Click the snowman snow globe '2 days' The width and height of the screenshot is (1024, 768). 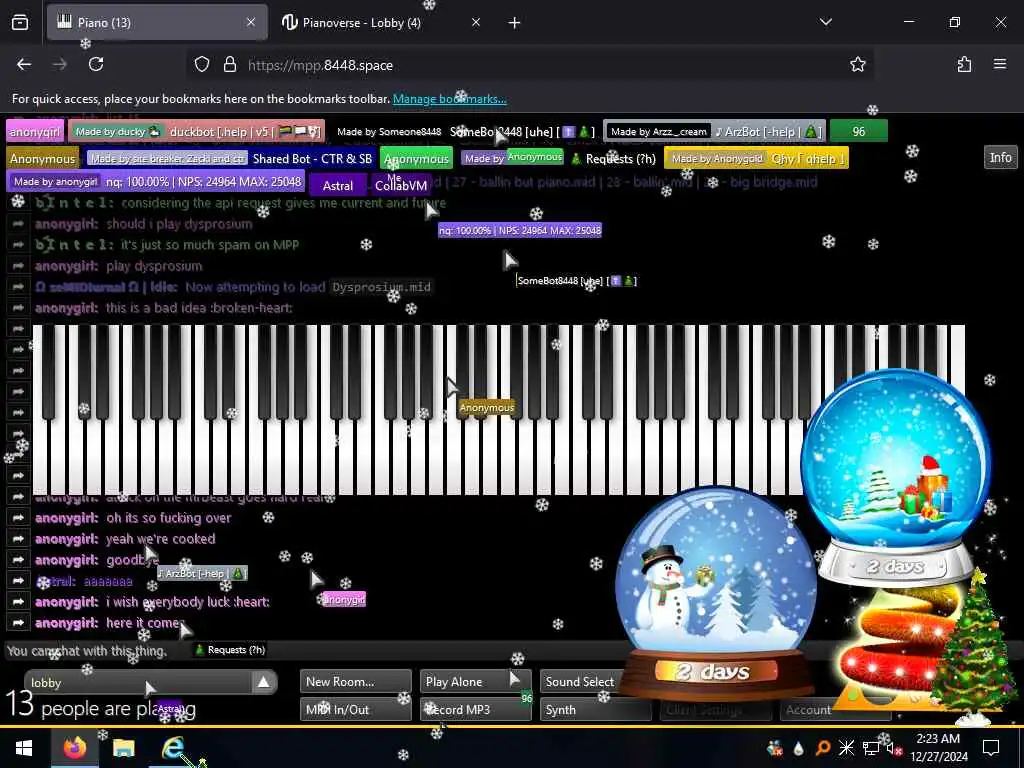(x=716, y=592)
